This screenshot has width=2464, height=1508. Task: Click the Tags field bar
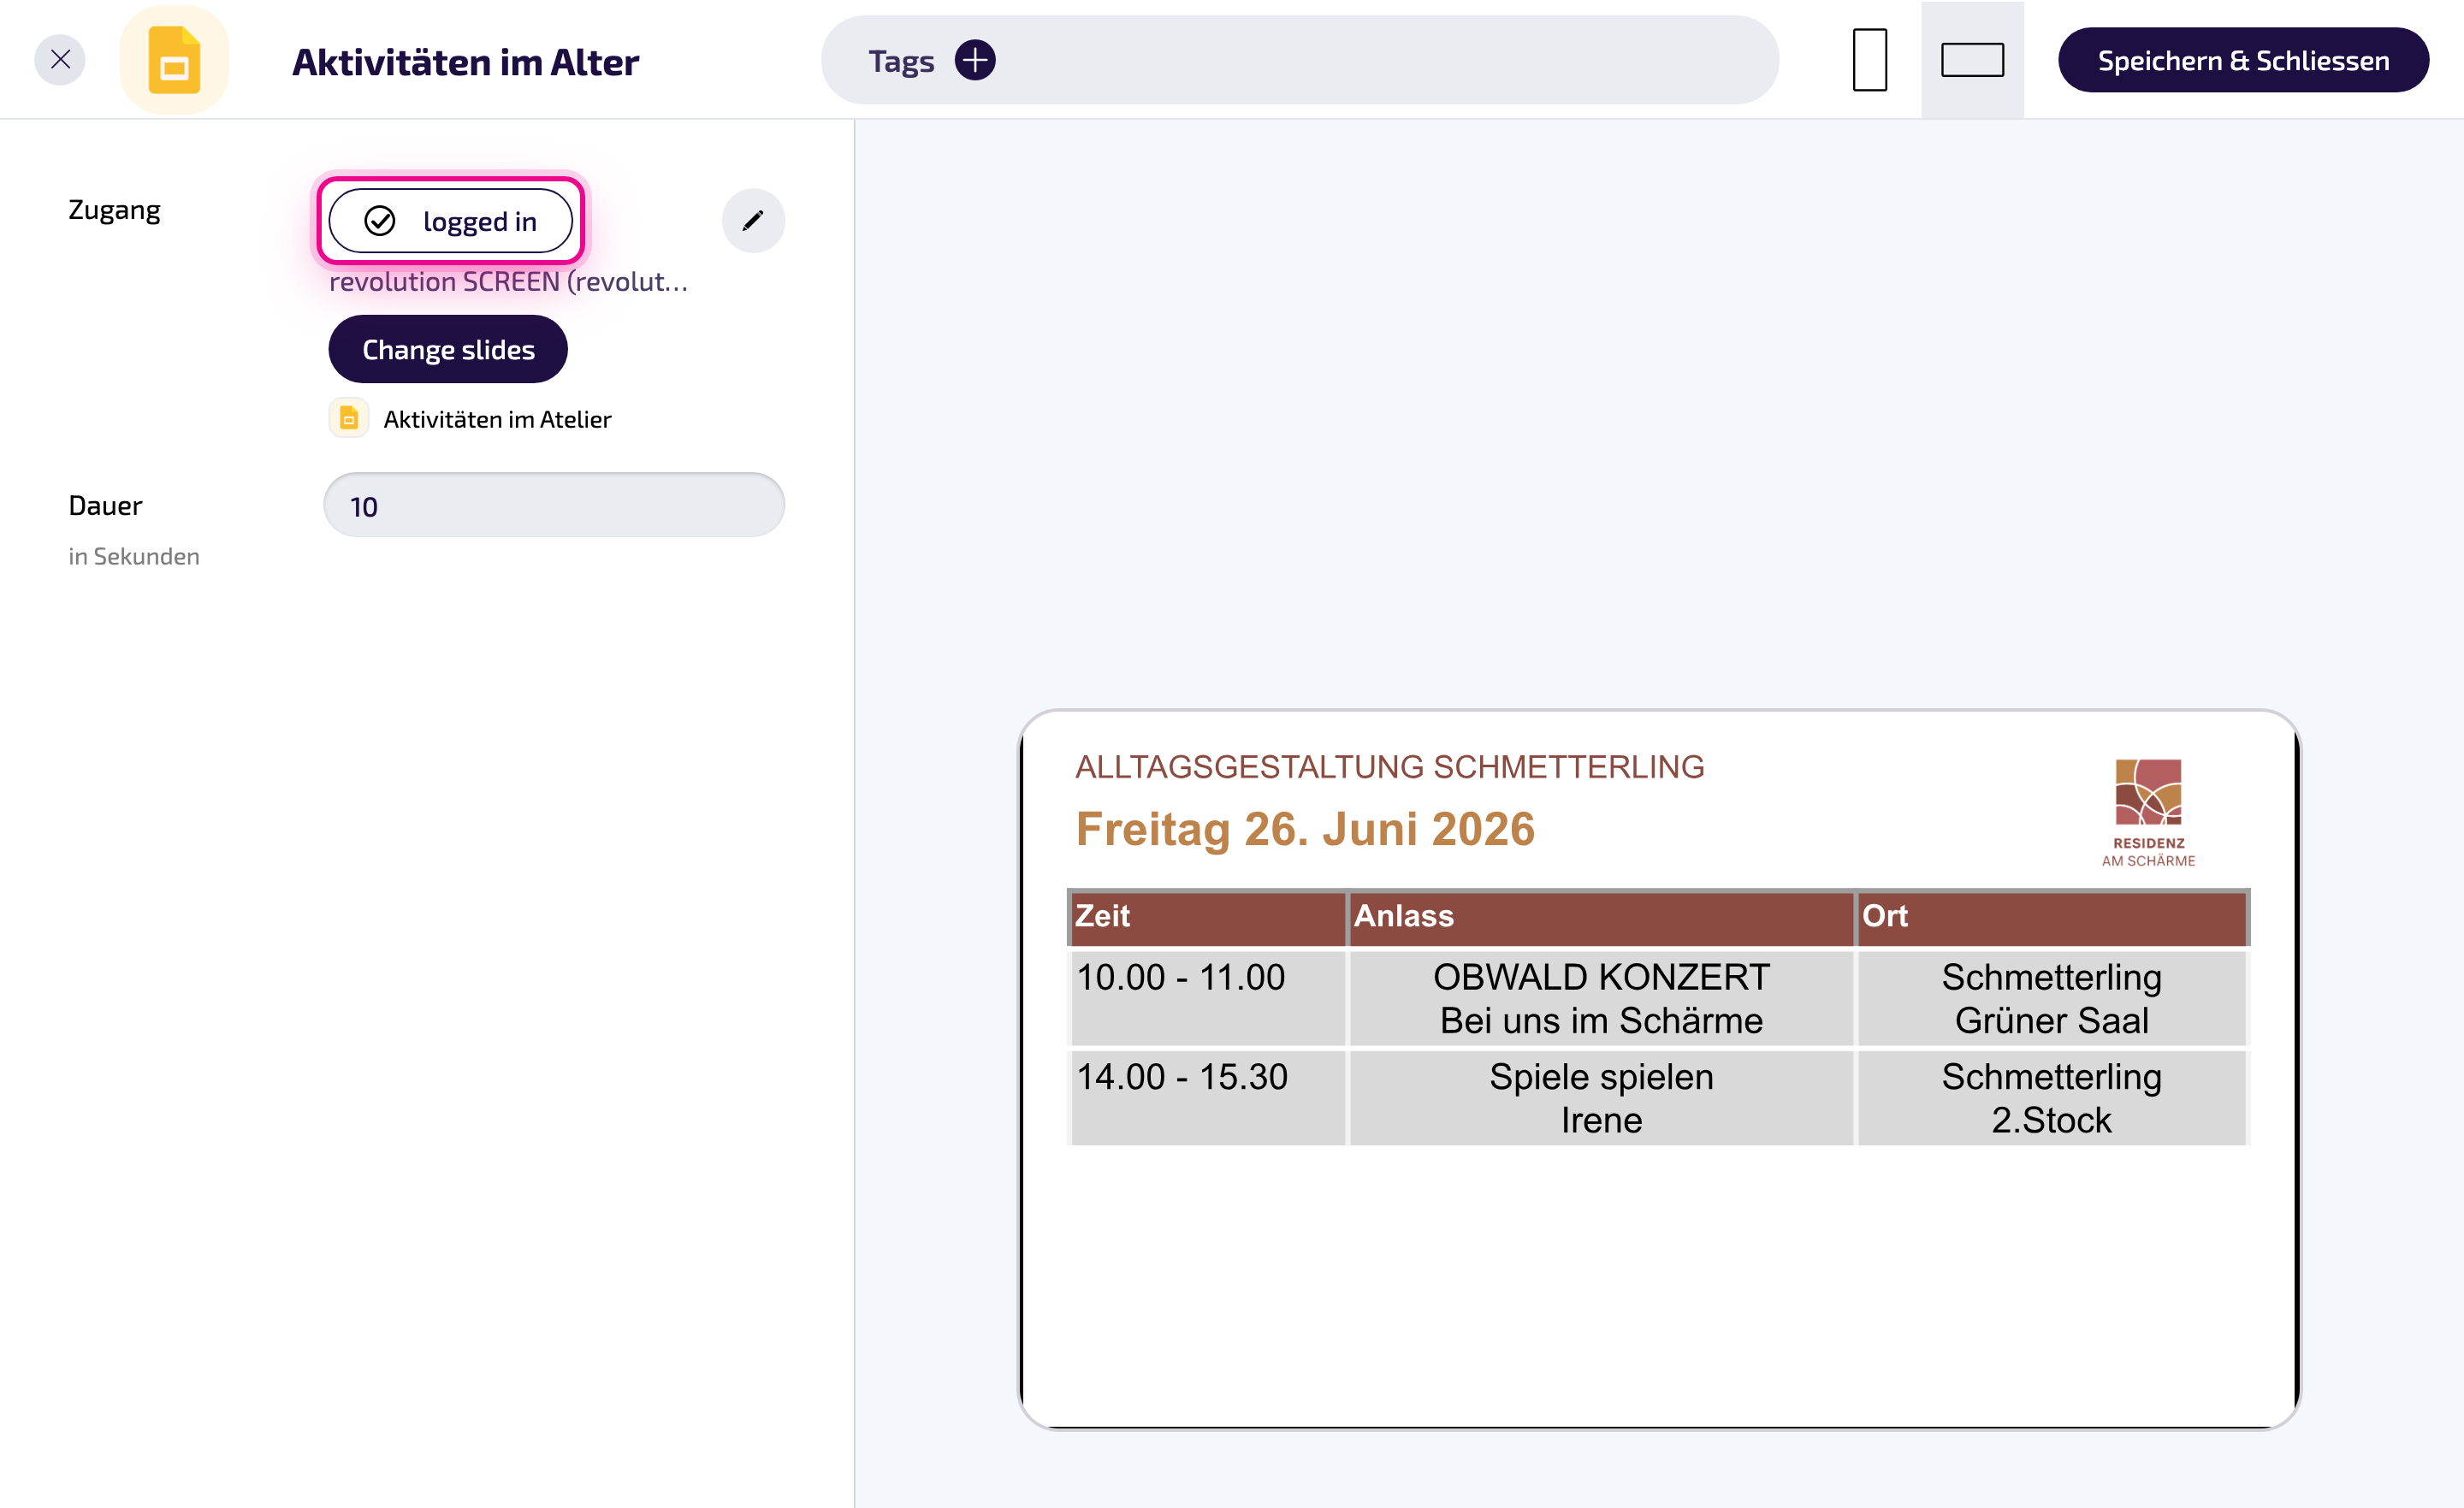pyautogui.click(x=1299, y=60)
